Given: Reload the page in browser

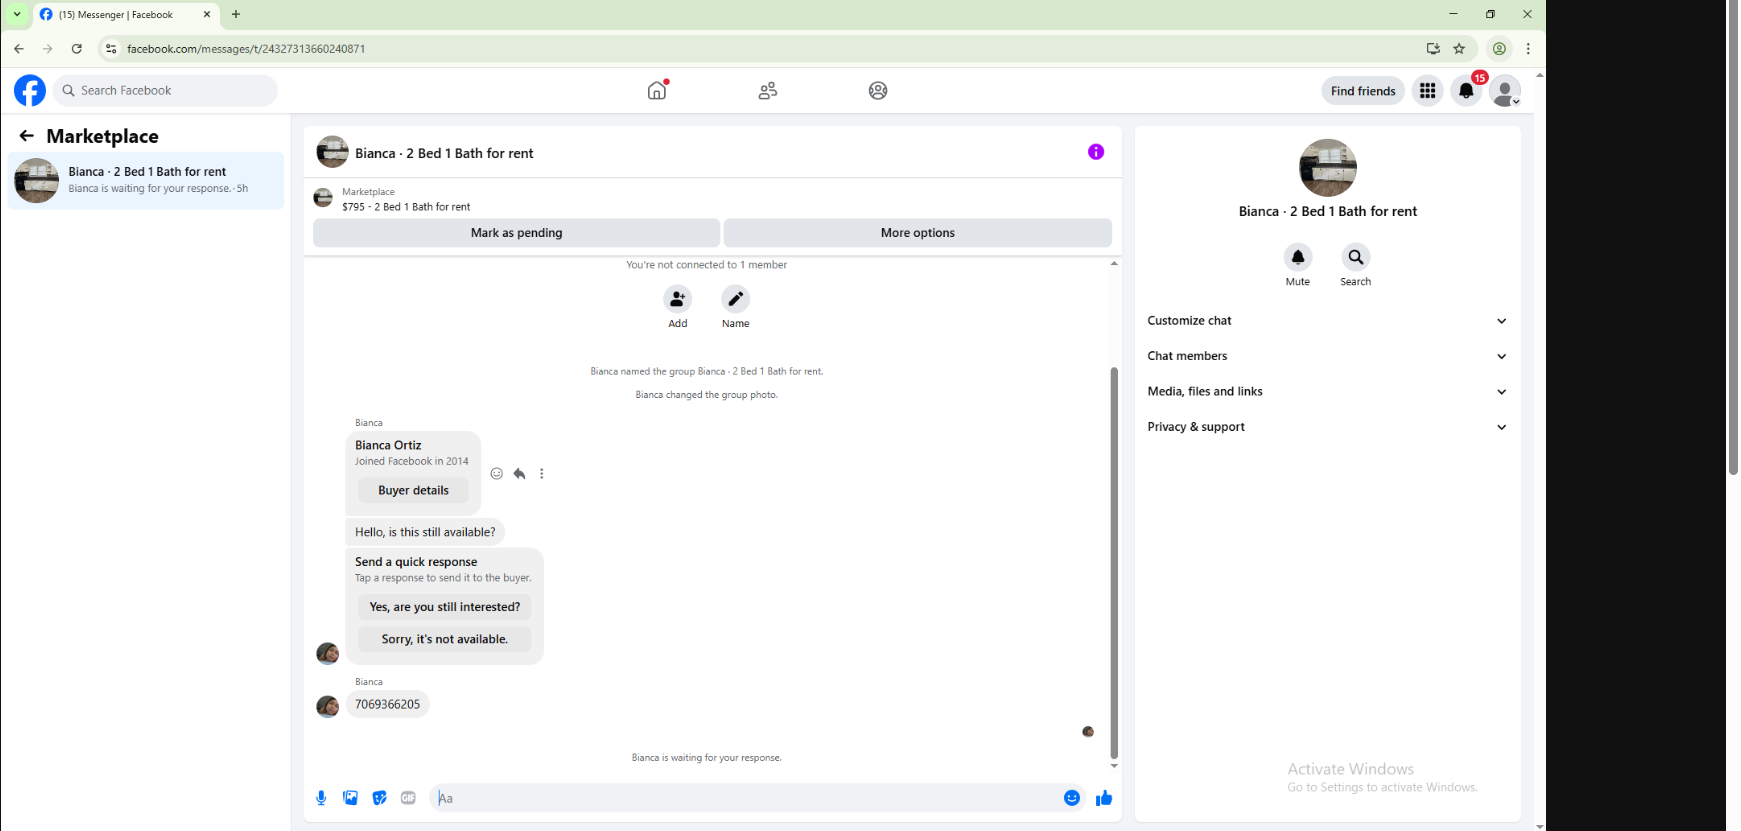Looking at the screenshot, I should point(77,48).
